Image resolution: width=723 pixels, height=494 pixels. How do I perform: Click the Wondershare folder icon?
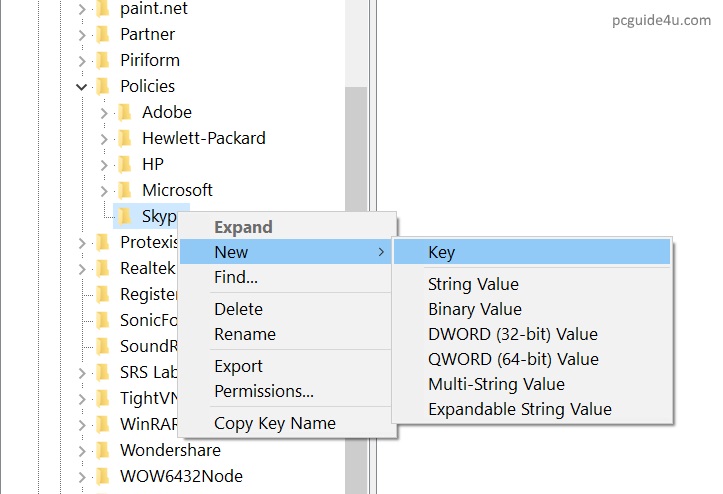tap(102, 450)
